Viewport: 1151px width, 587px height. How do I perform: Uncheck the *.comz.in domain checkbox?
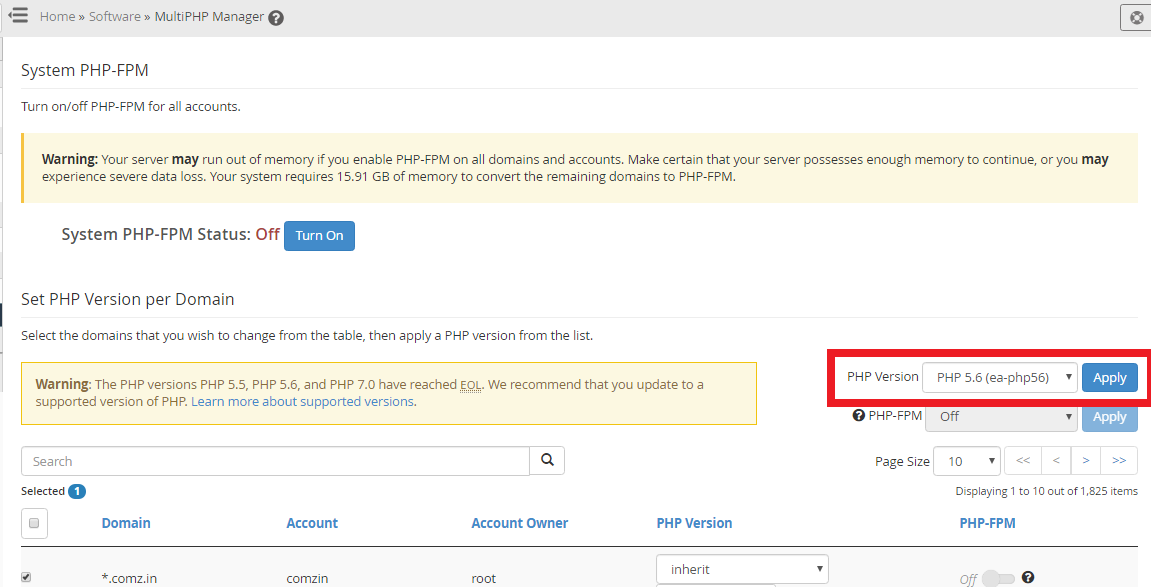pyautogui.click(x=26, y=577)
